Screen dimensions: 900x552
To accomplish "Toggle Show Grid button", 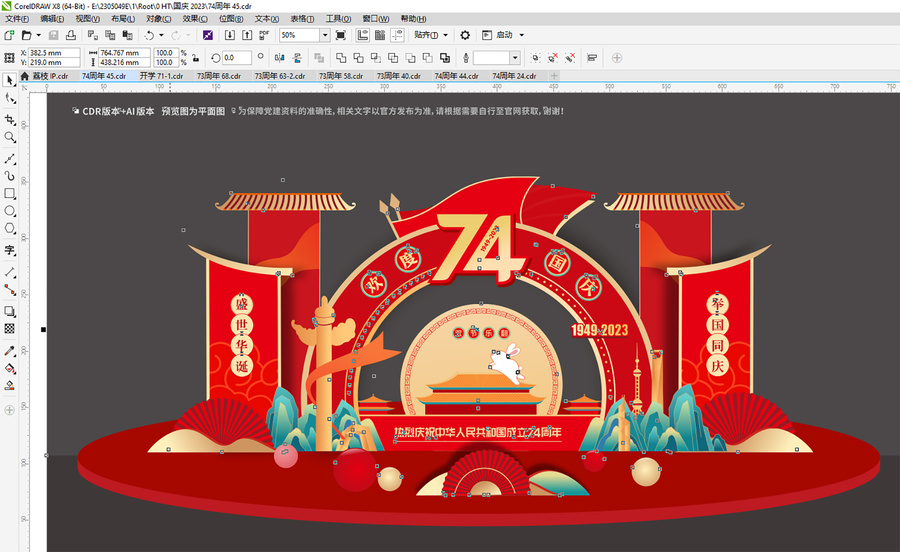I will 380,35.
